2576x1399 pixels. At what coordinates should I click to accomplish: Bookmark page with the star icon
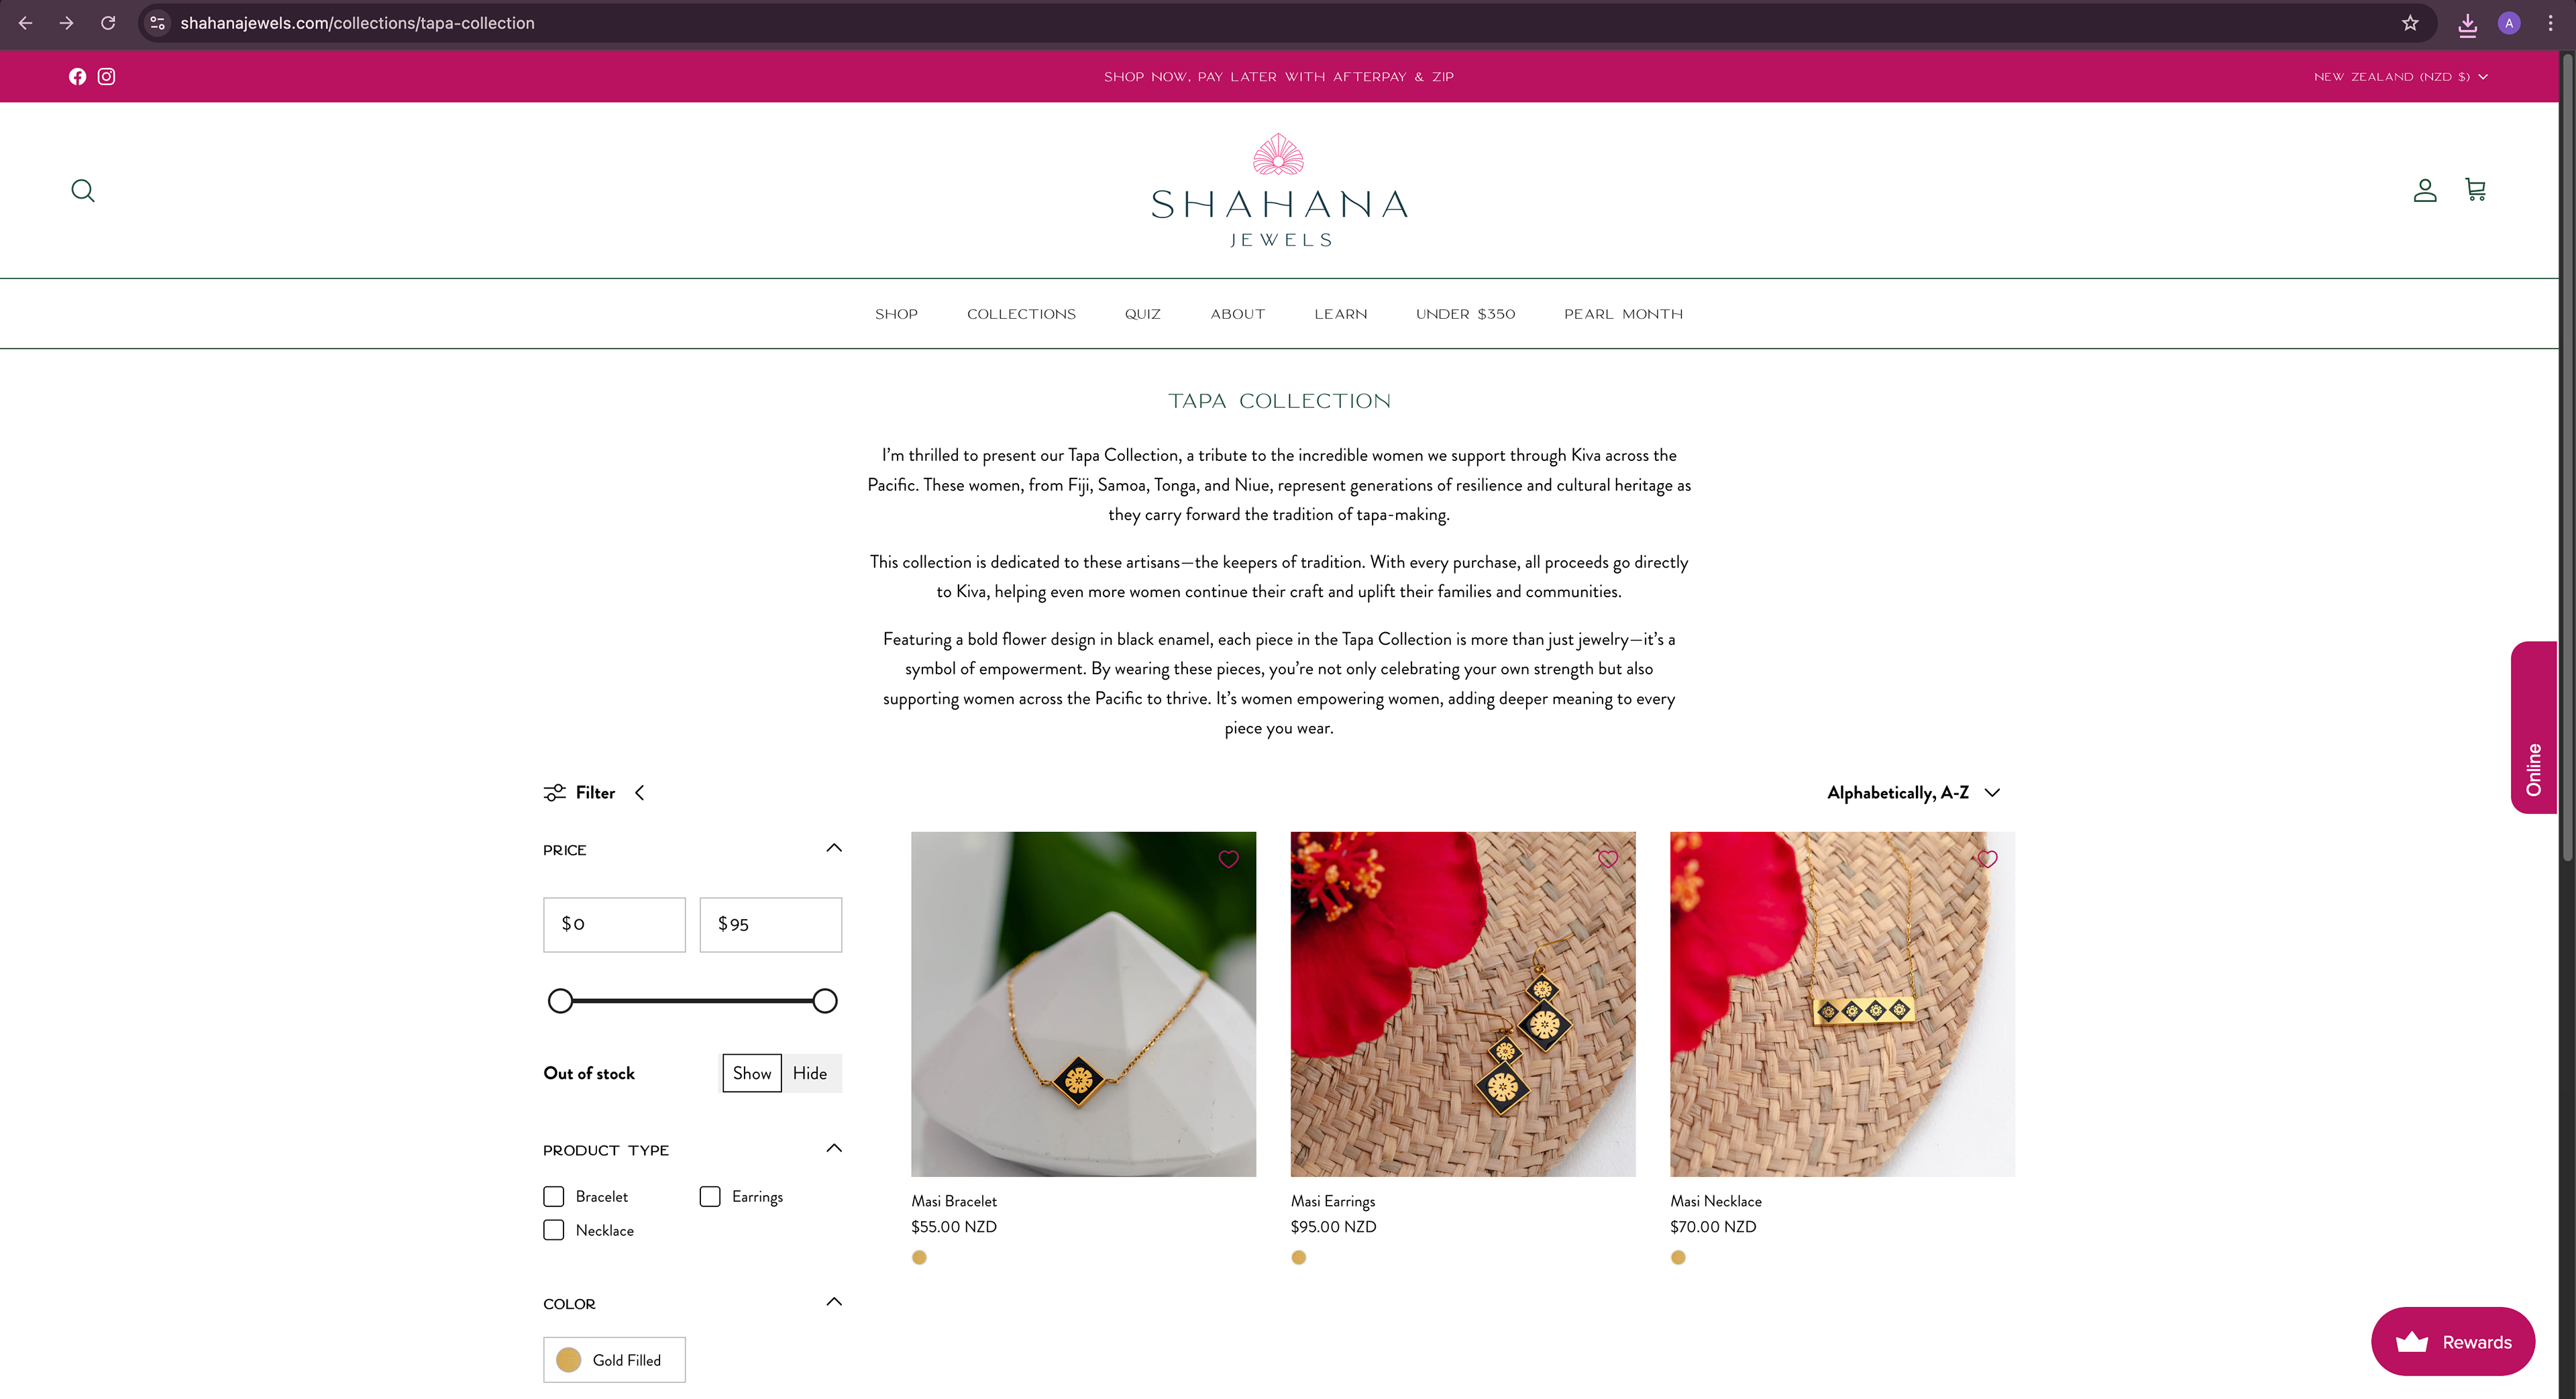(x=2410, y=23)
